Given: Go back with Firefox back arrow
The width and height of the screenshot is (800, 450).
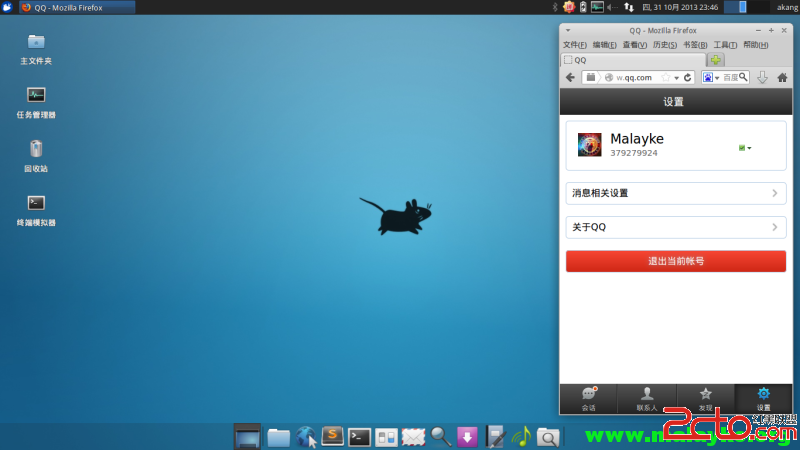Looking at the screenshot, I should tap(570, 78).
